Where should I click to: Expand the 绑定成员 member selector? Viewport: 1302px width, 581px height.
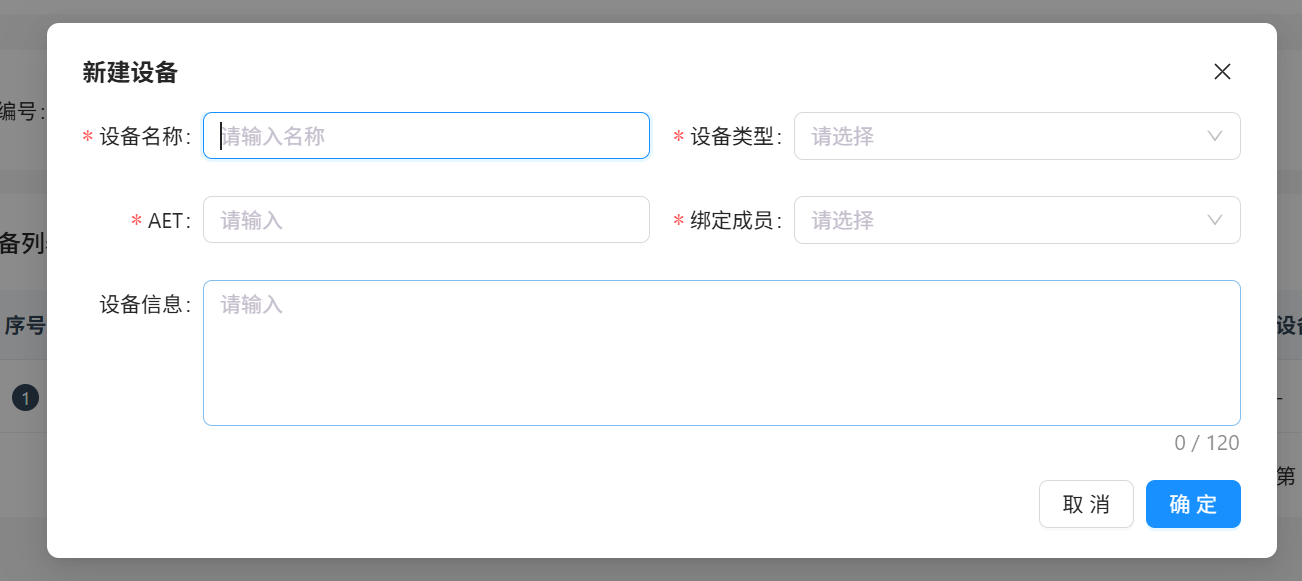pyautogui.click(x=1017, y=220)
